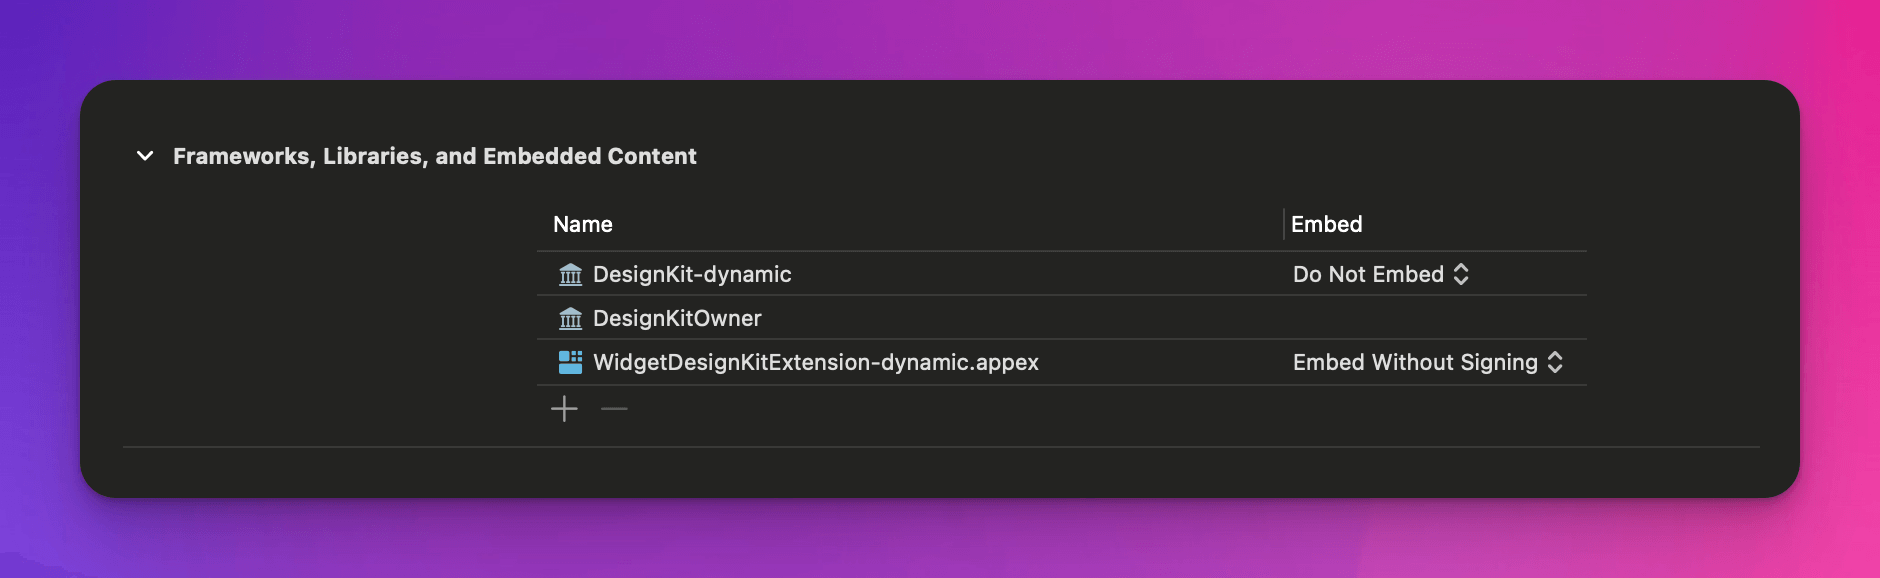Screen dimensions: 1880x578
Task: Click the widget extension icon beside WidgetDesignKitExtension-dynamic.appex
Action: point(570,362)
